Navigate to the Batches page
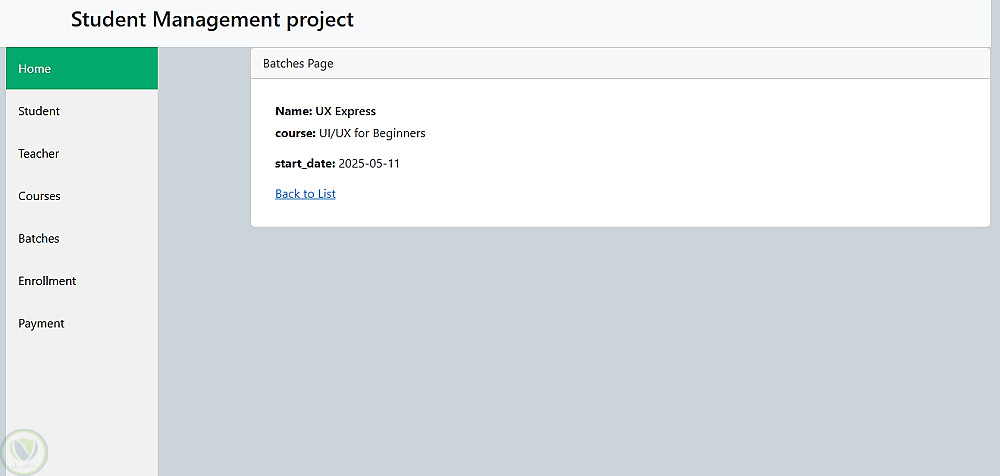Screen dimensions: 1000x476 39,239
